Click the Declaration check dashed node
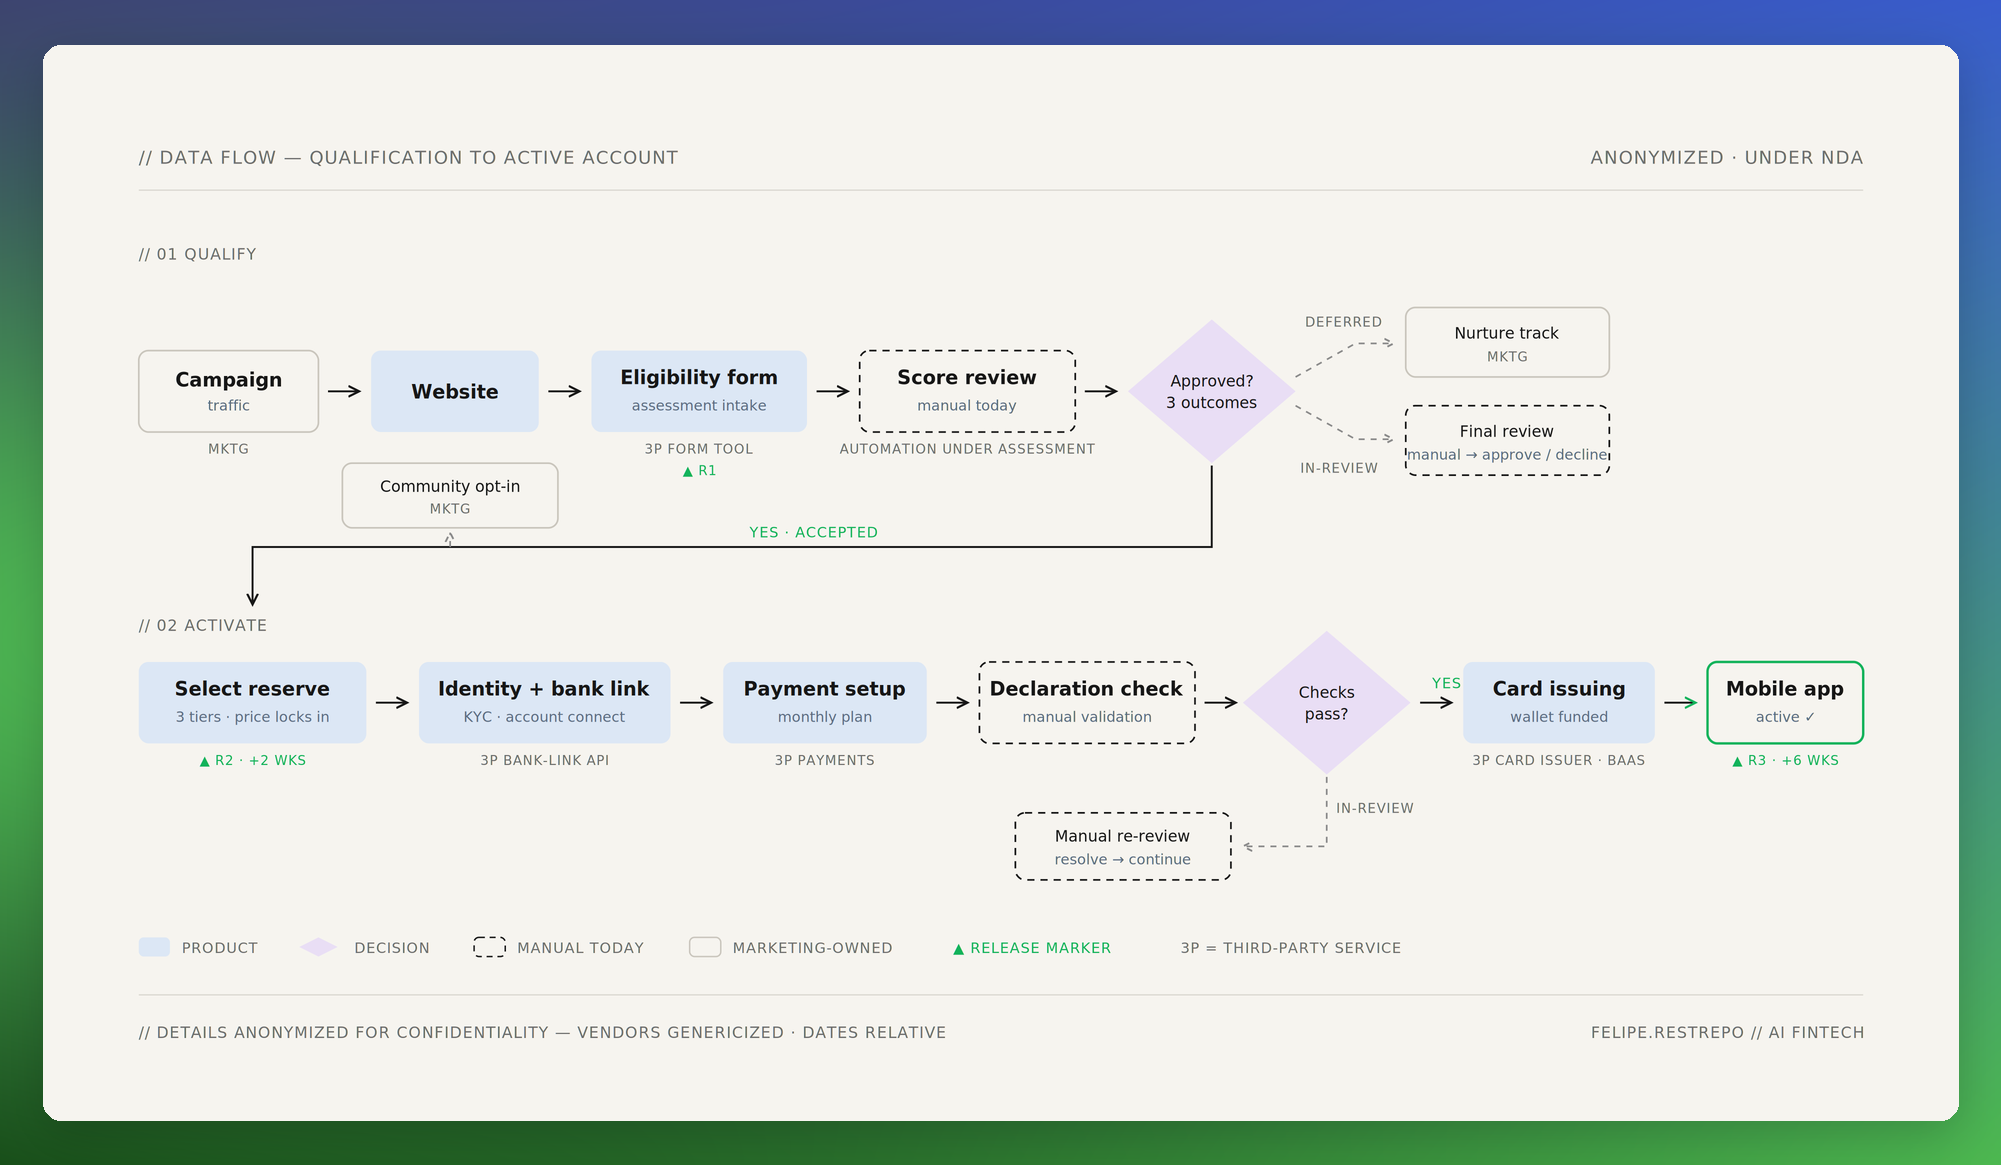 [1087, 702]
